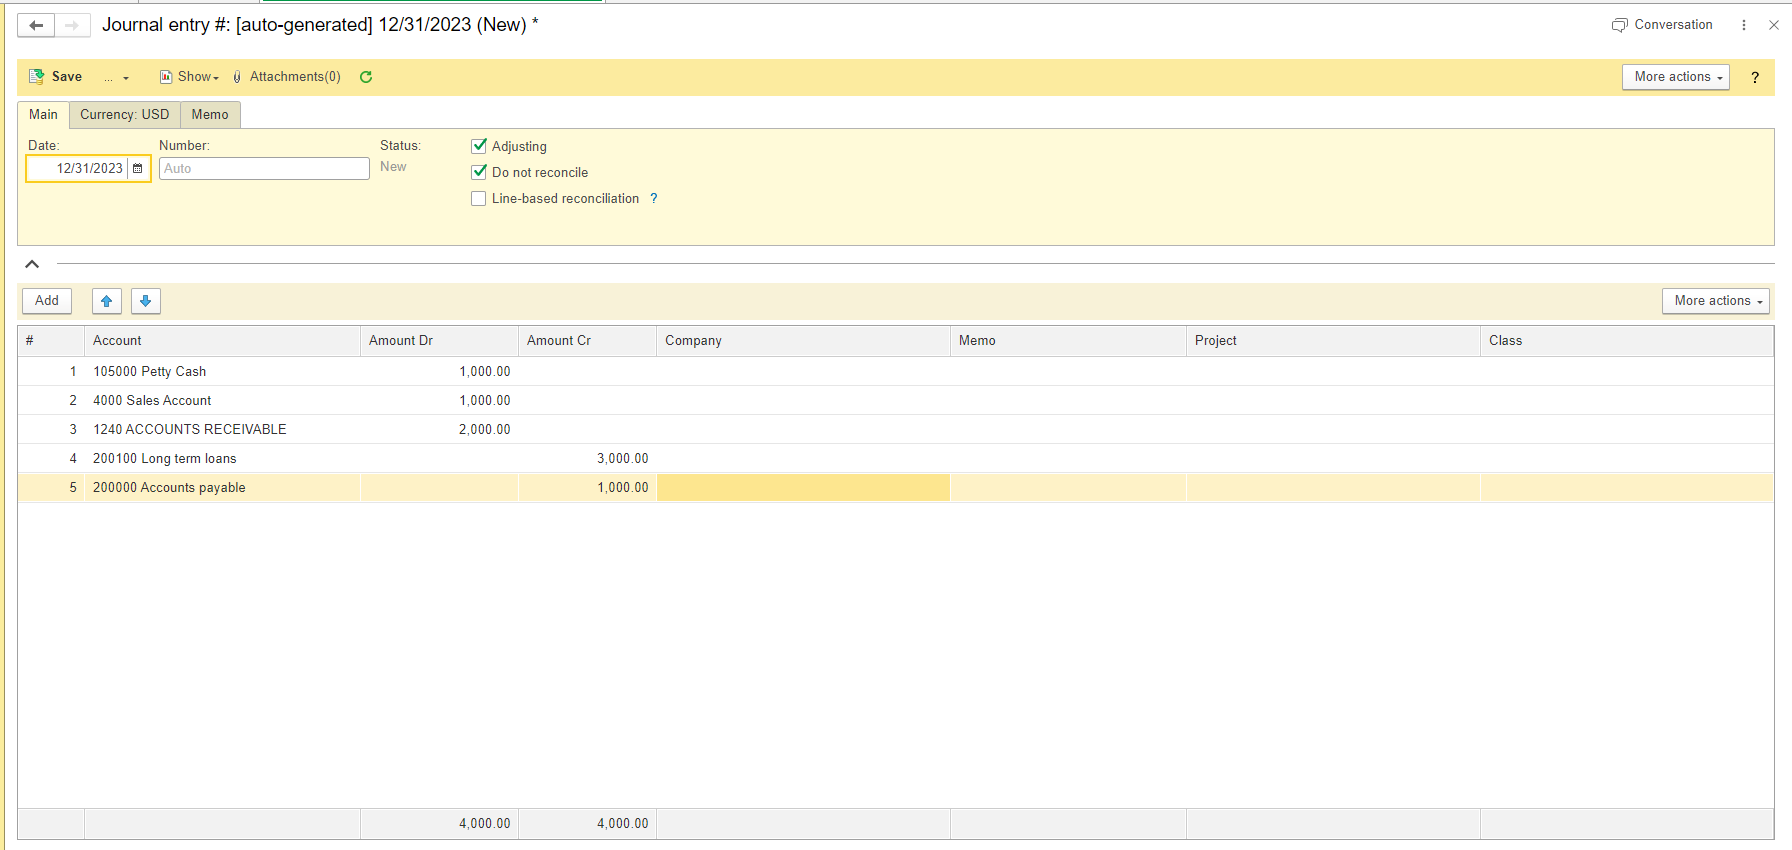Switch to the Memo tab
Viewport: 1792px width, 850px height.
coord(210,115)
